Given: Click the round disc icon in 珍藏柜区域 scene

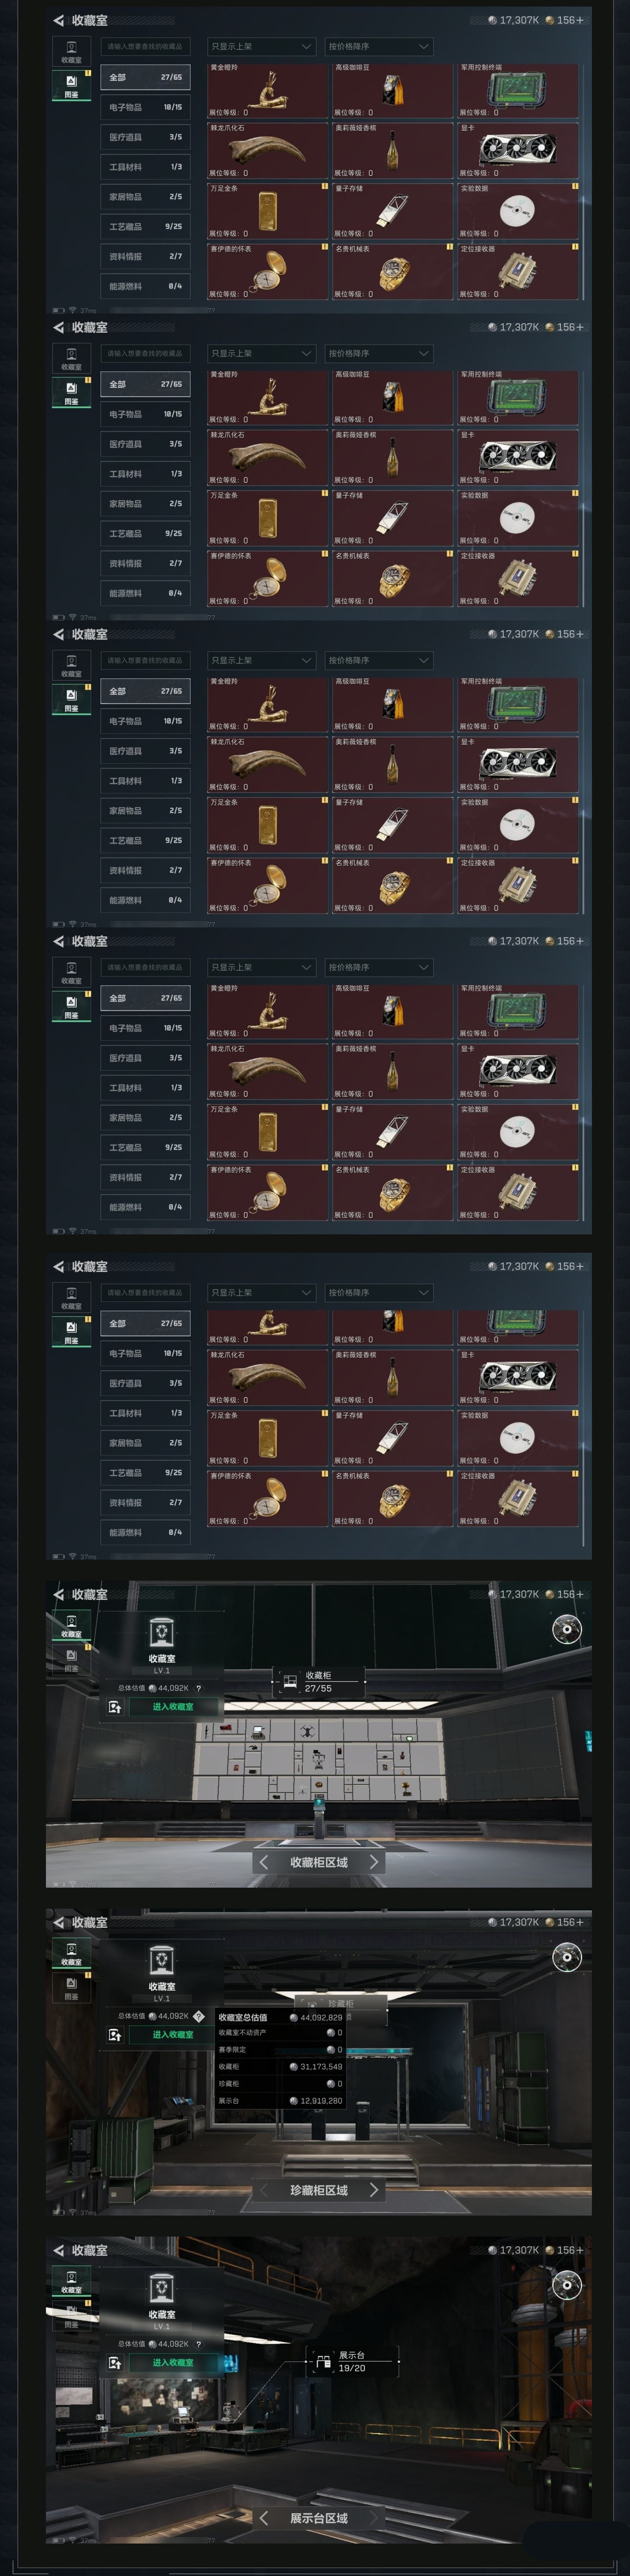Looking at the screenshot, I should point(566,1957).
